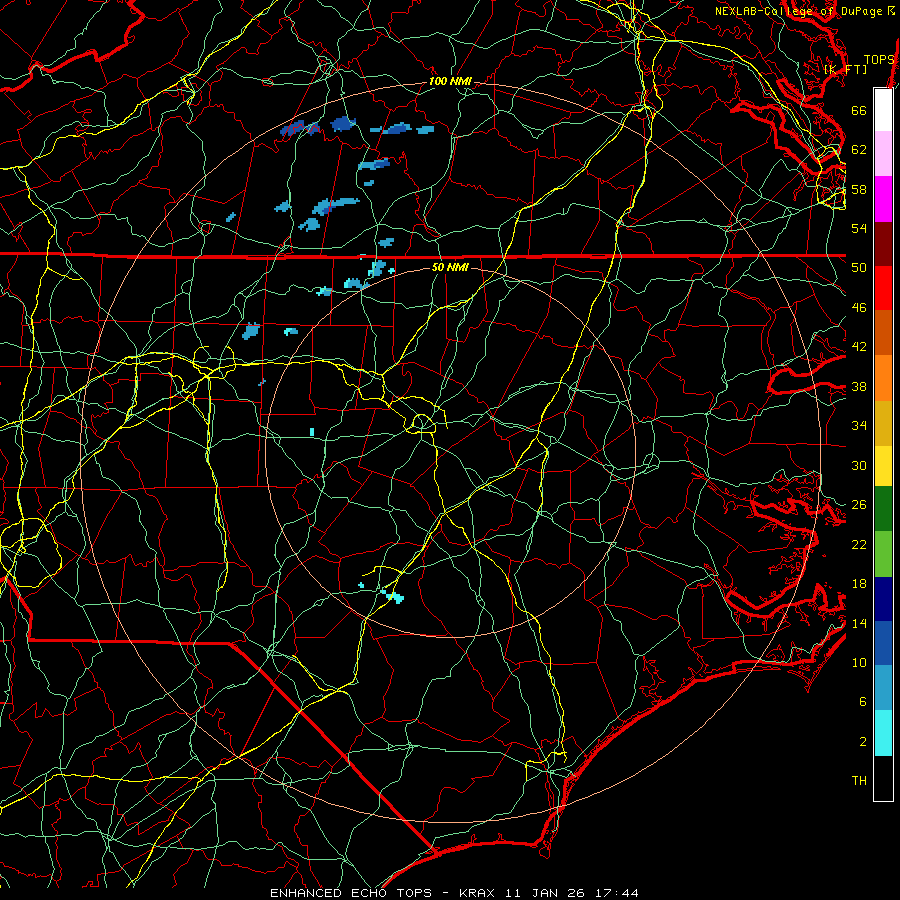Click the legend label "TH"
The width and height of the screenshot is (900, 900).
[859, 781]
